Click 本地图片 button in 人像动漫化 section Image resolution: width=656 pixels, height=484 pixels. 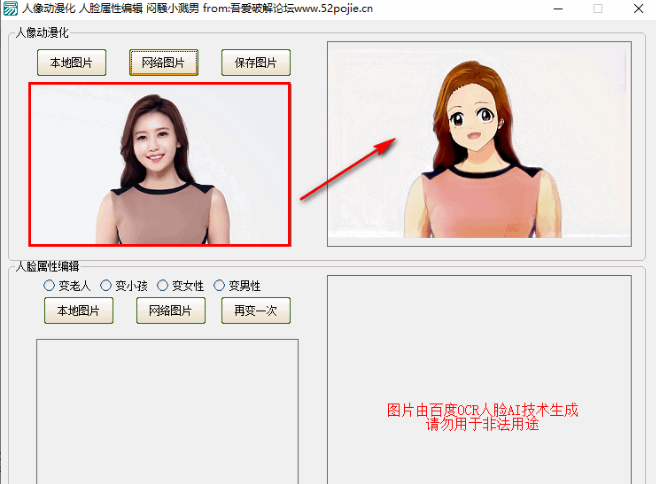point(72,63)
